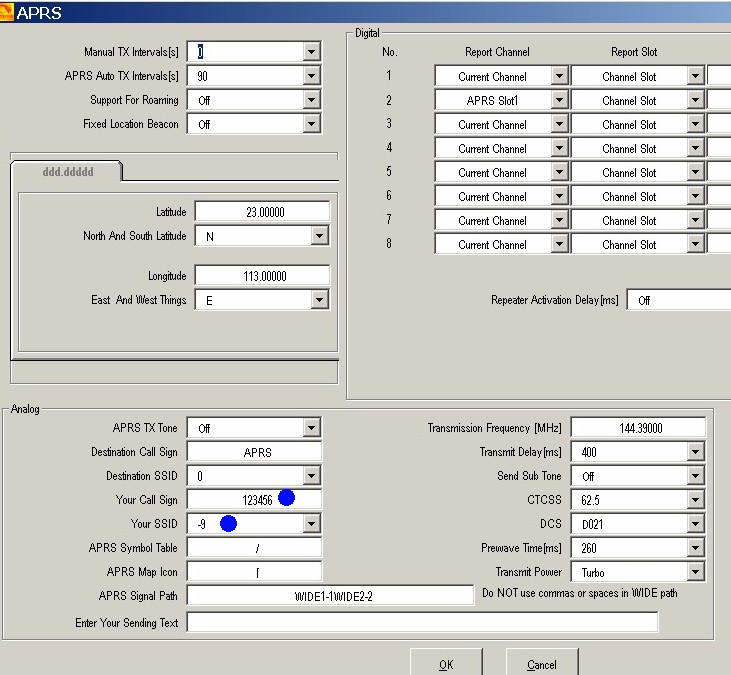Open CTCSS dropdown
The width and height of the screenshot is (731, 675).
point(695,500)
